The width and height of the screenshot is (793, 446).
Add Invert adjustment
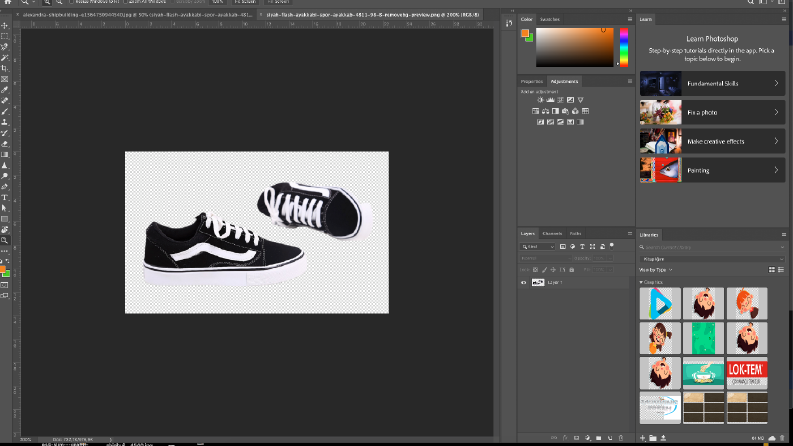point(540,122)
